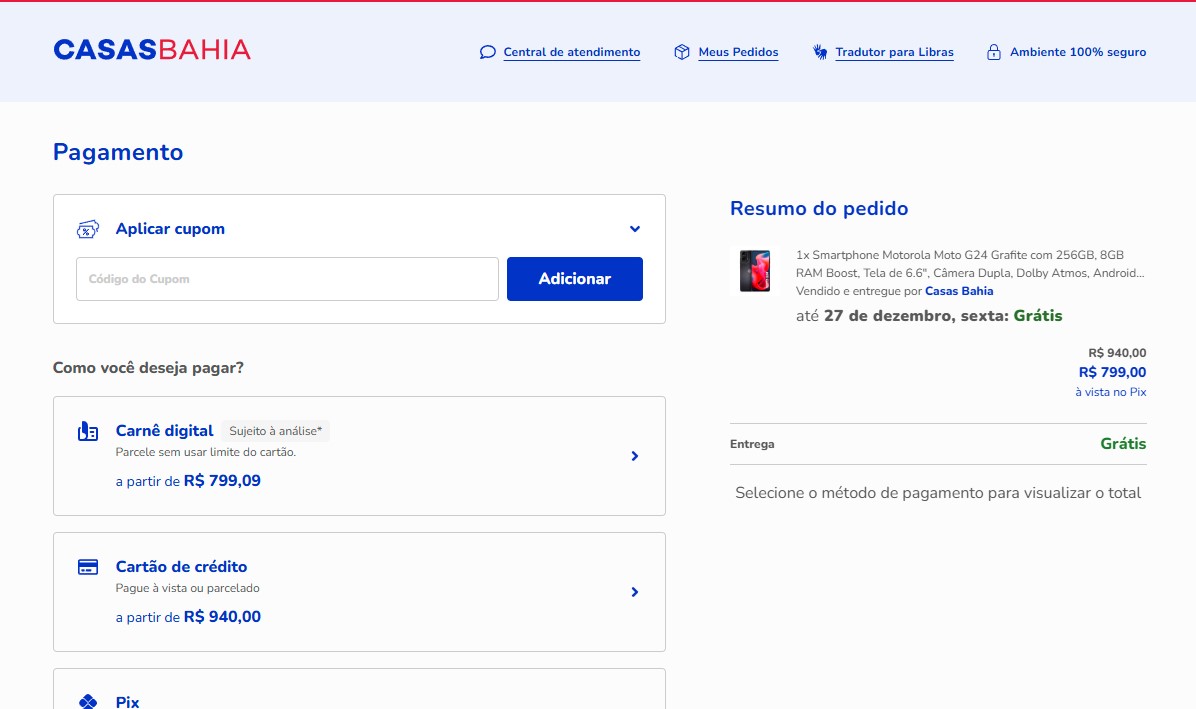
Task: Click the Pagamento page heading
Action: pos(118,152)
